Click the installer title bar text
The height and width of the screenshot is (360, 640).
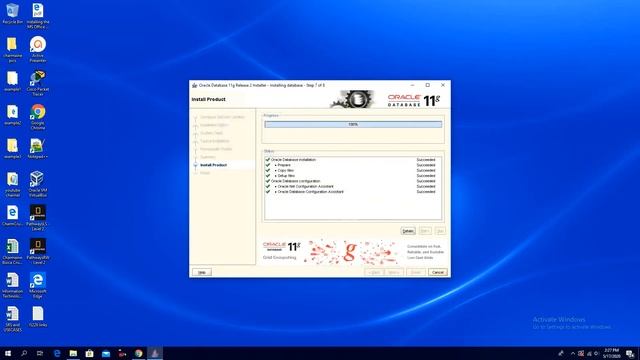(x=262, y=85)
